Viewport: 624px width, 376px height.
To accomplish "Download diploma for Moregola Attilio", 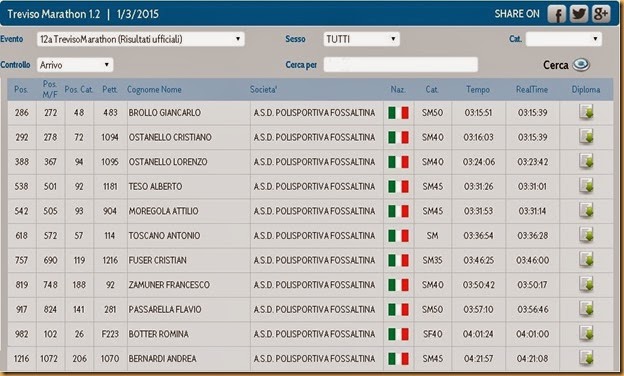I will (586, 211).
